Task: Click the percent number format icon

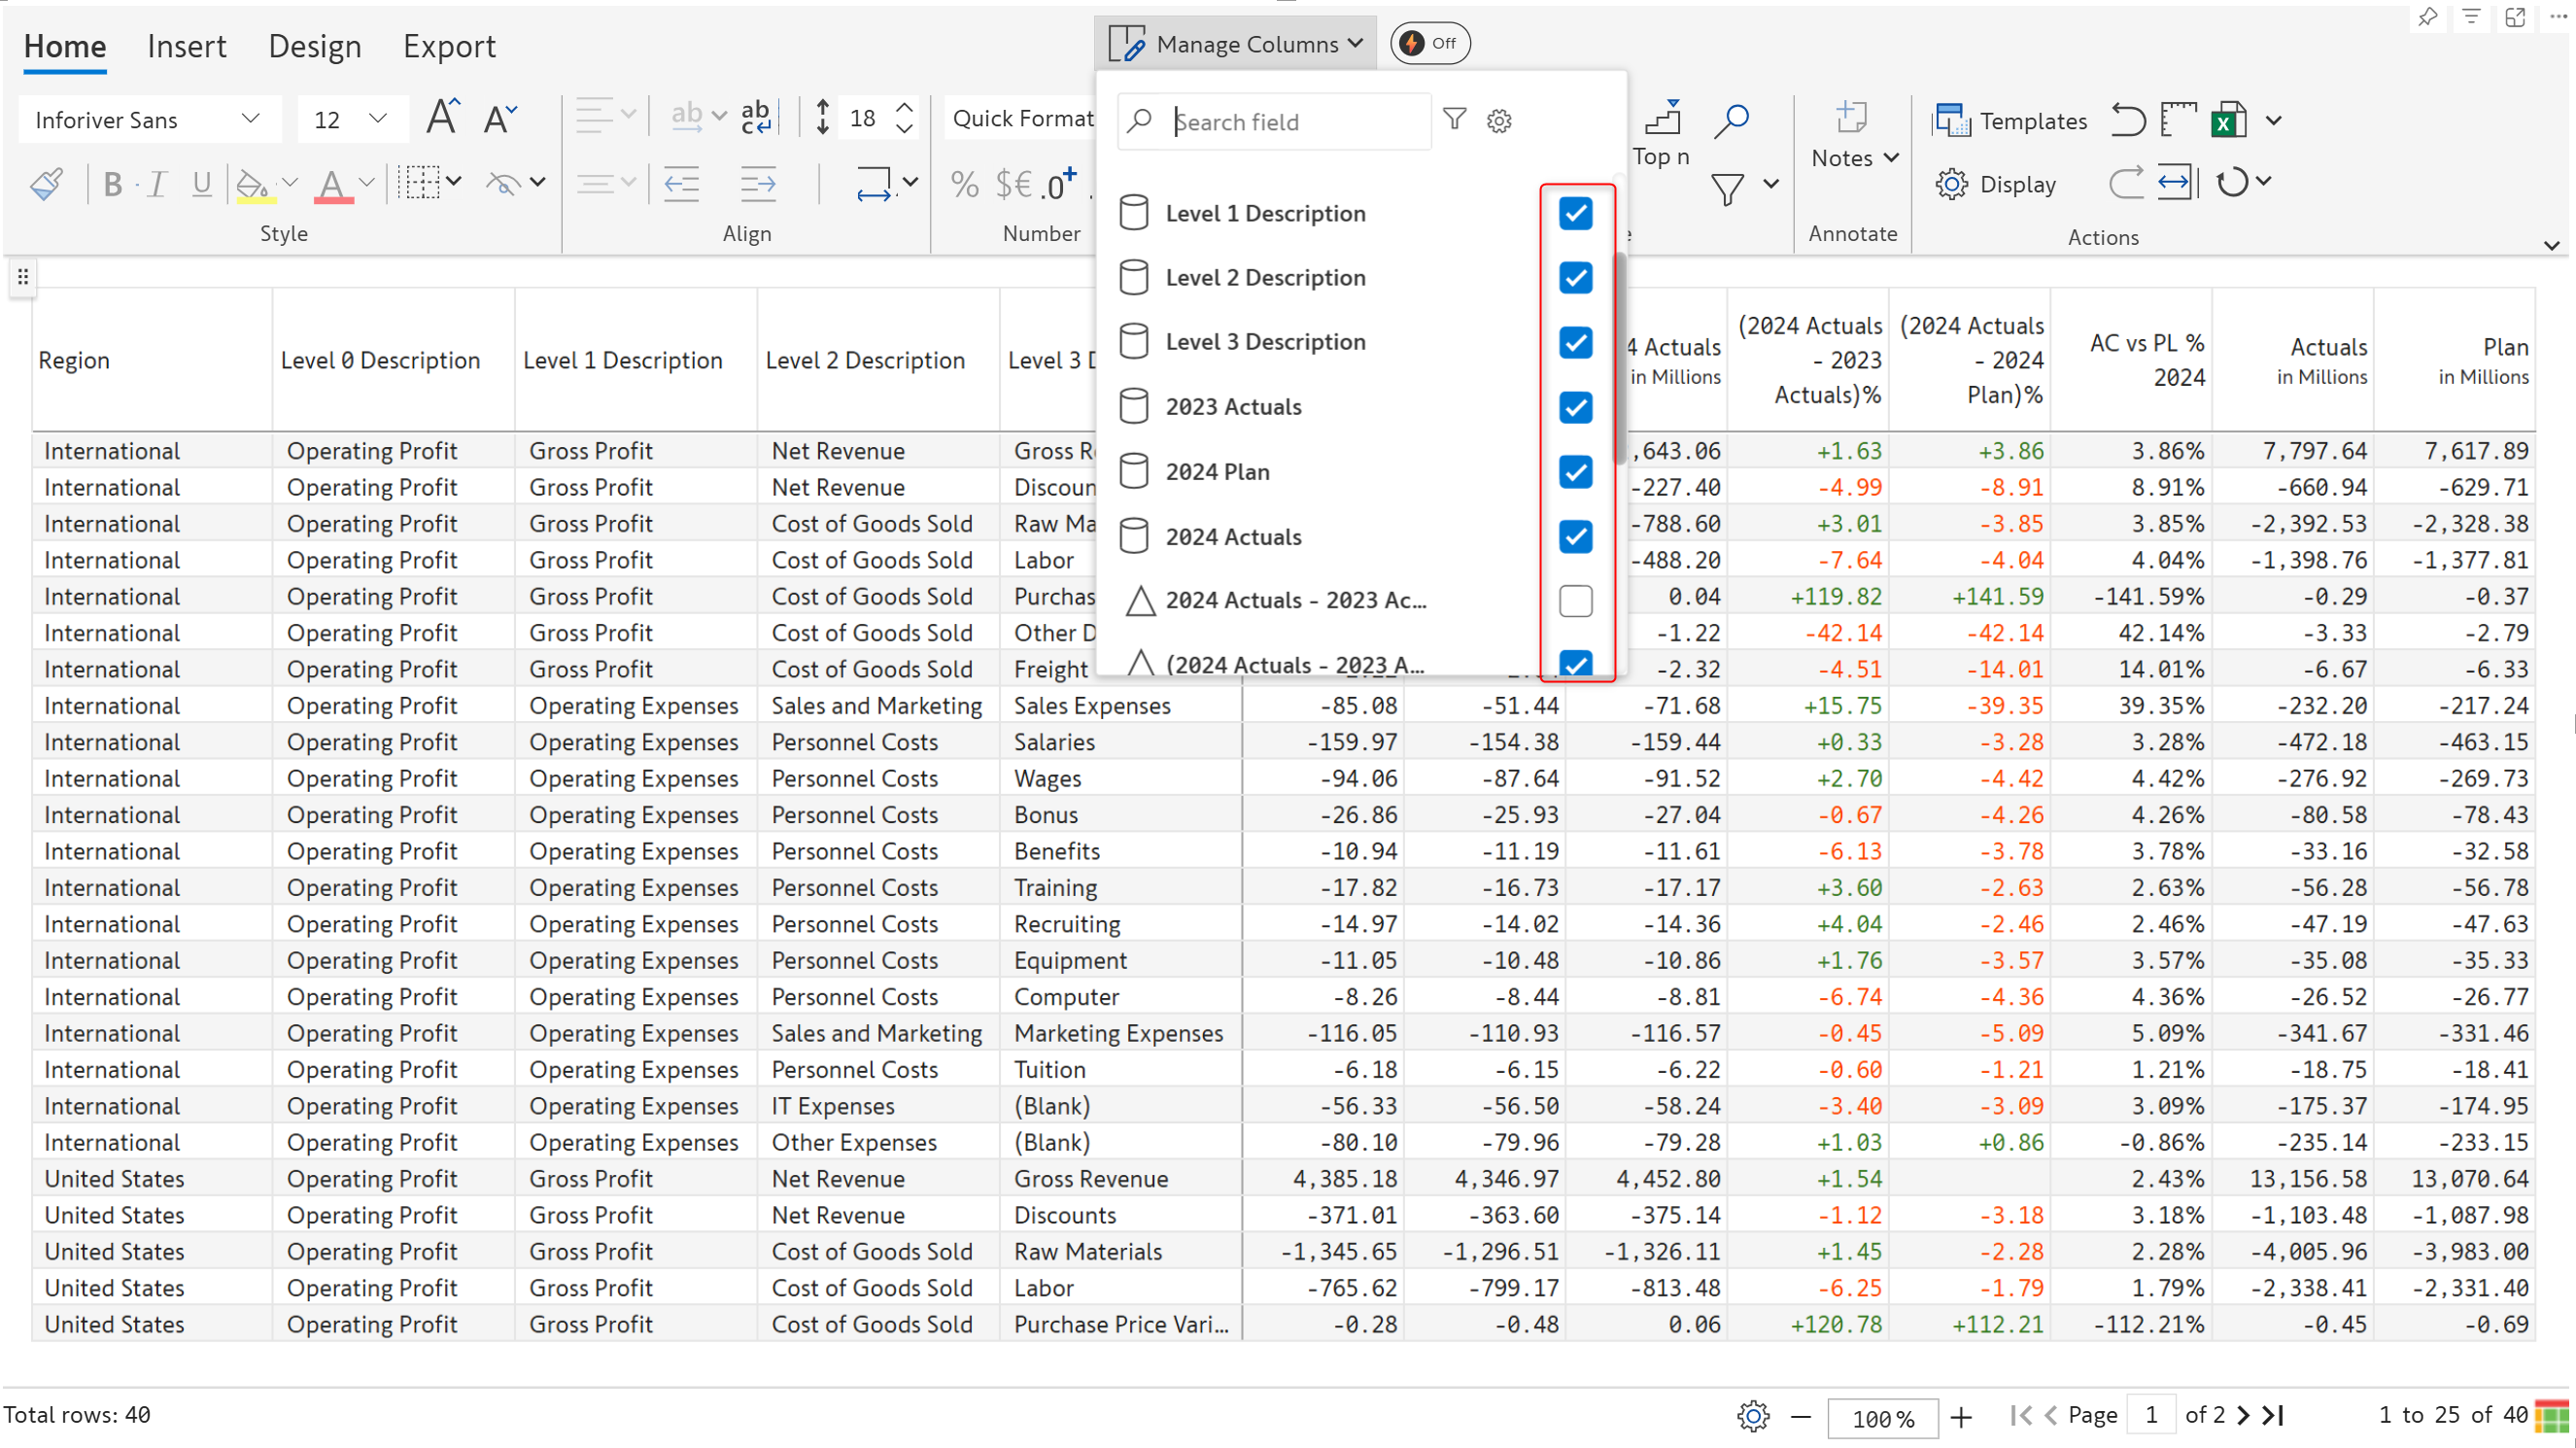Action: click(x=963, y=184)
